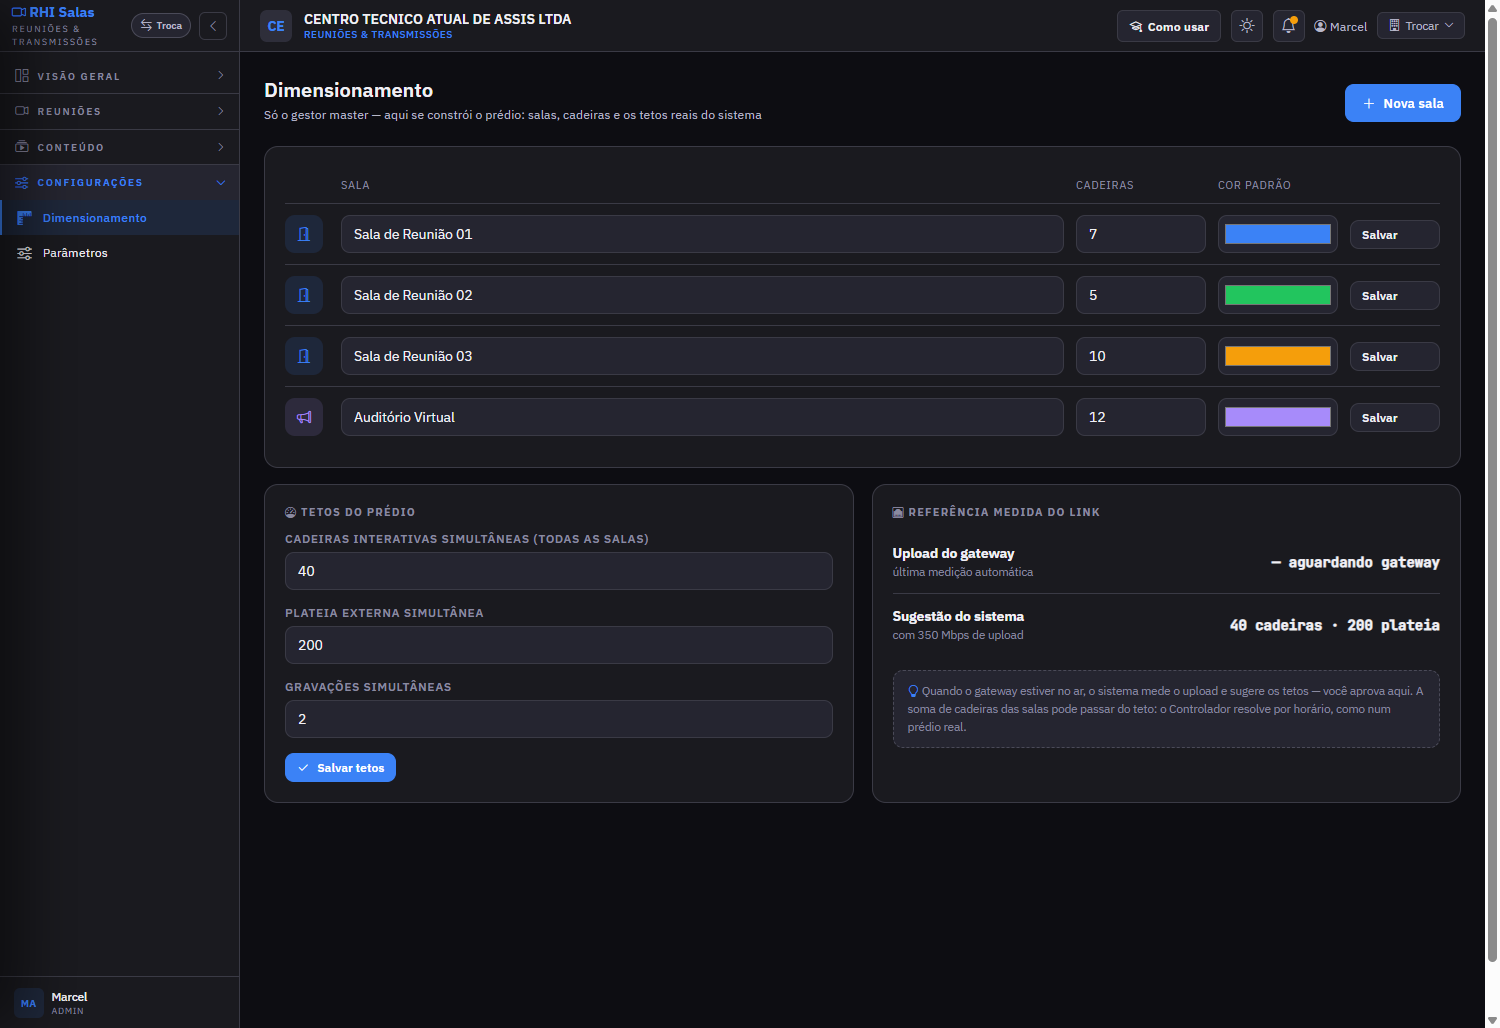This screenshot has height=1028, width=1500.
Task: Edit the plateia externa simultânea field
Action: coord(559,645)
